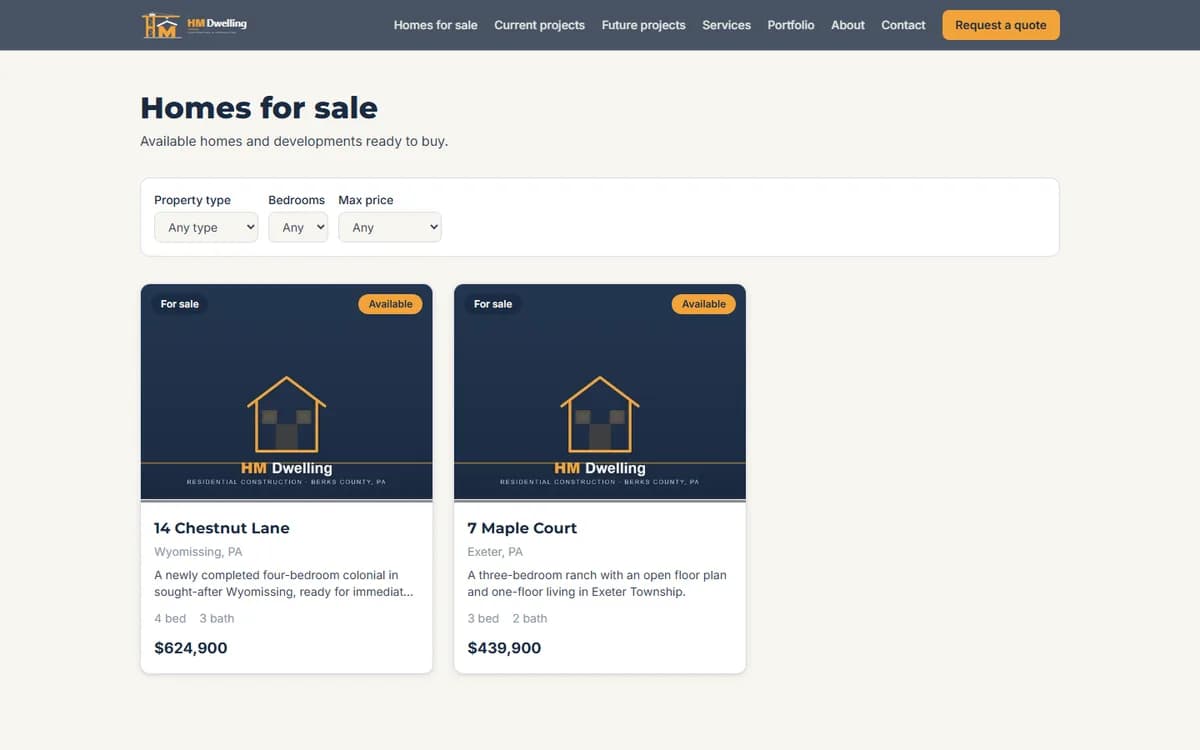Screen dimensions: 1200x750
Task: Click the Max price filter label
Action: [366, 200]
